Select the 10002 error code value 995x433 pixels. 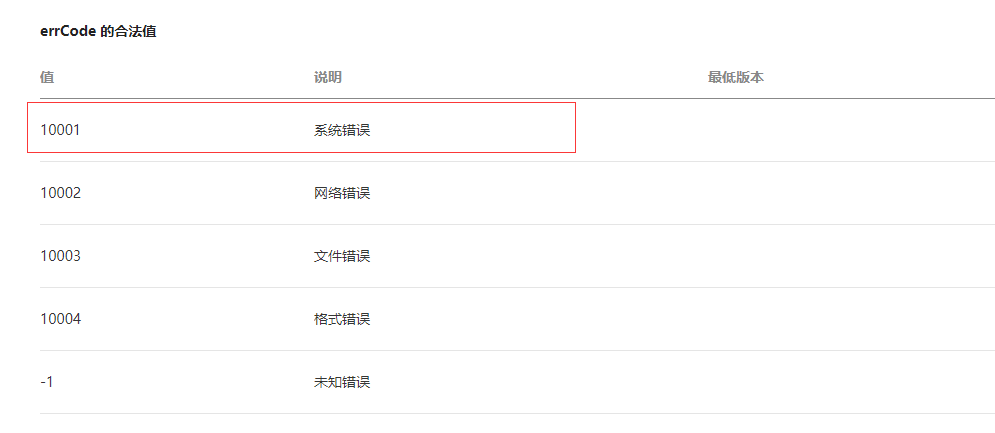[60, 192]
